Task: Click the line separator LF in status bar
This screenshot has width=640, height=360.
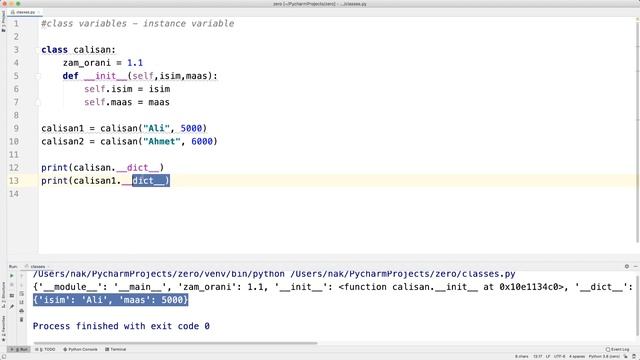Action: pos(548,356)
